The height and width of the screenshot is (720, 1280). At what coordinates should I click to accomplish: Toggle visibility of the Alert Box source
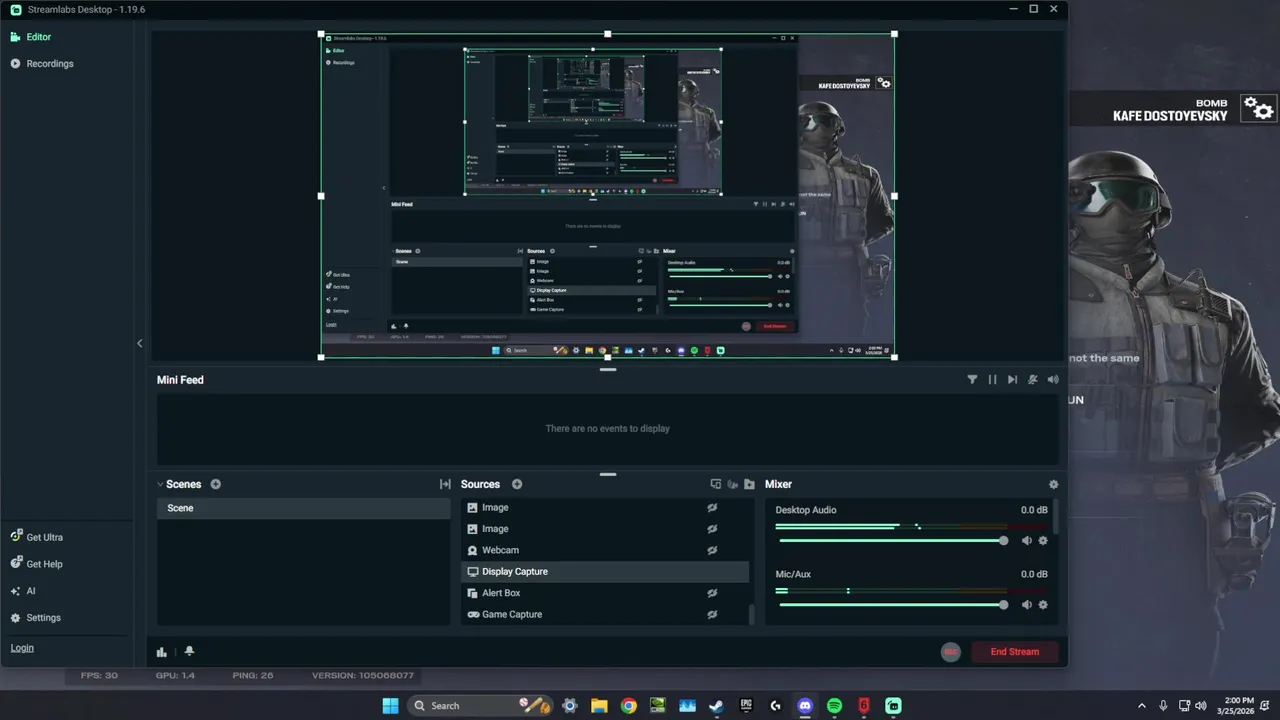coord(712,593)
